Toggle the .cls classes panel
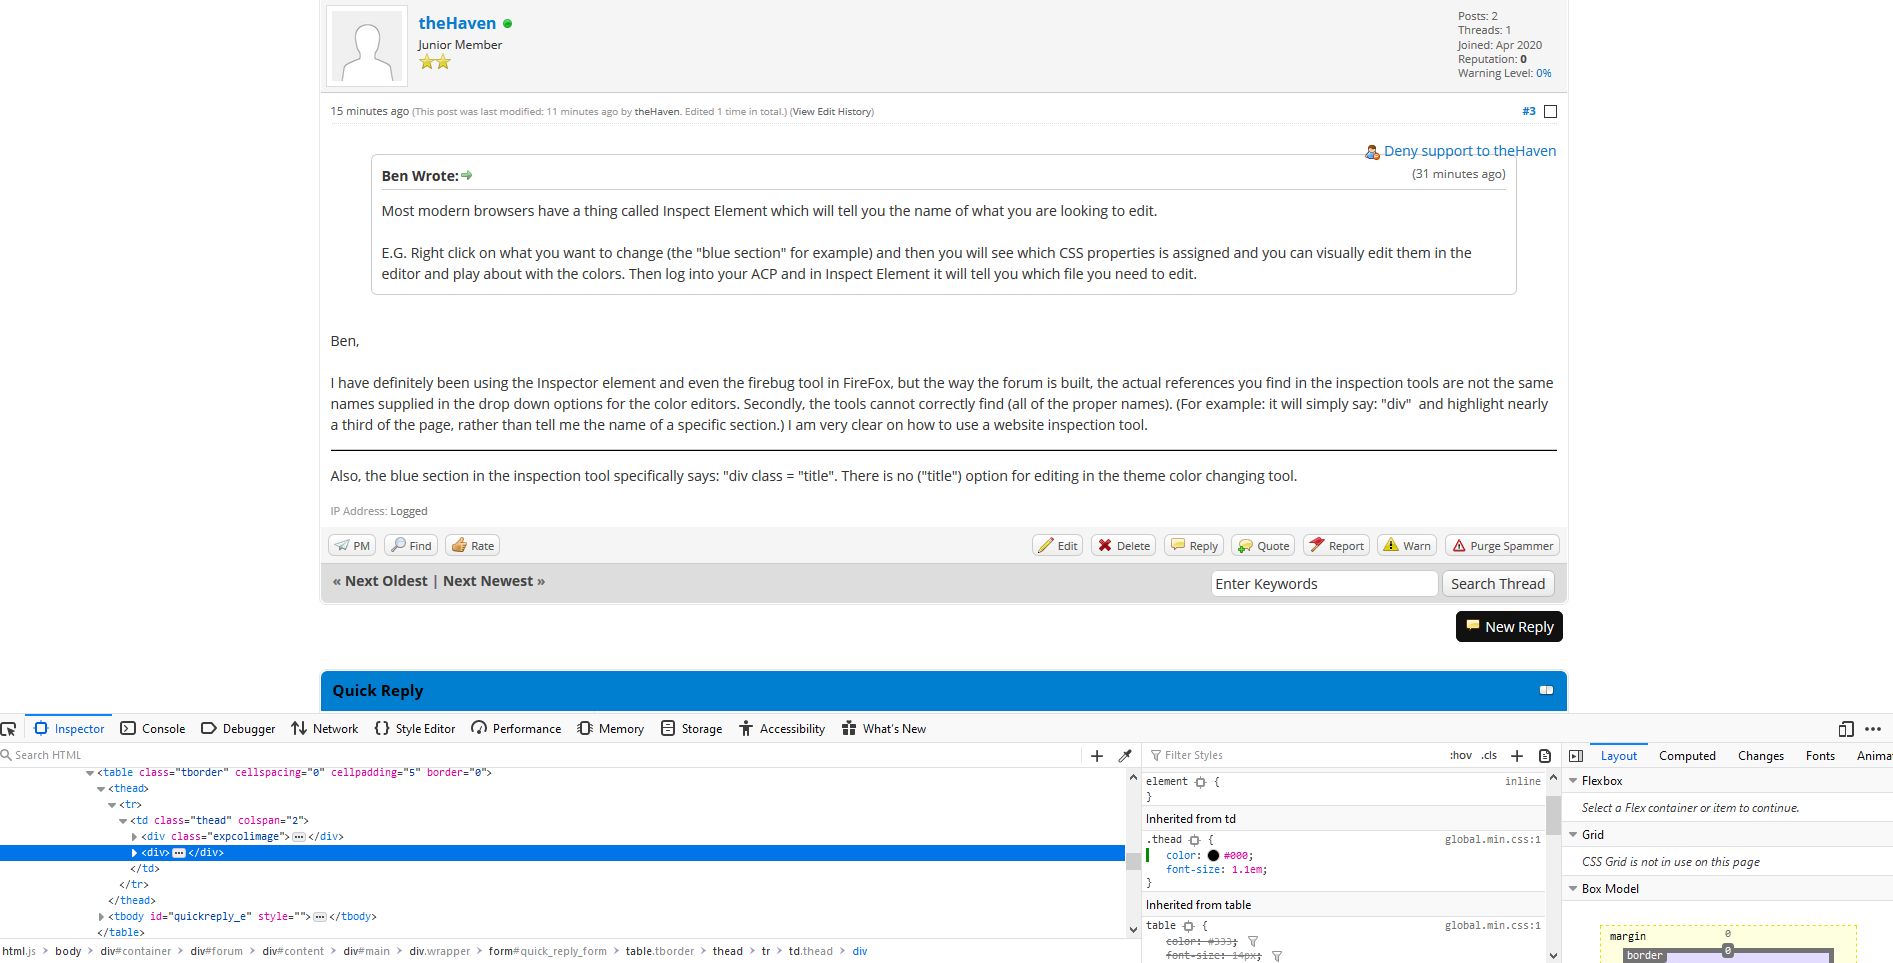This screenshot has height=963, width=1893. pos(1489,756)
